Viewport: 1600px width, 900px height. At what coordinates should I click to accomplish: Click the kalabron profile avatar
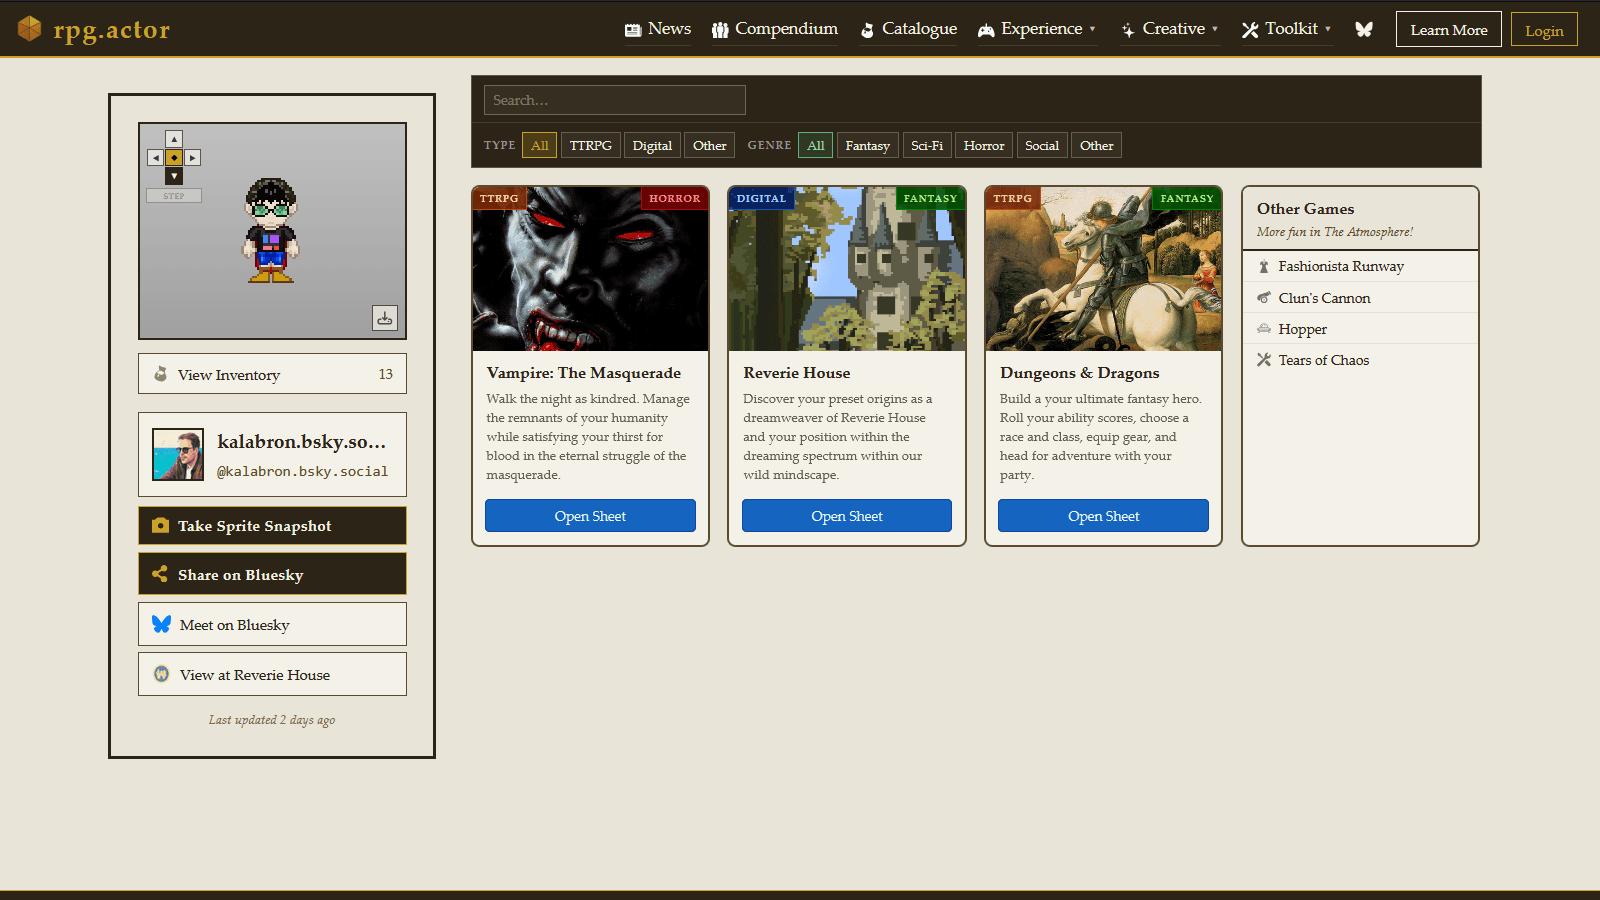point(178,454)
